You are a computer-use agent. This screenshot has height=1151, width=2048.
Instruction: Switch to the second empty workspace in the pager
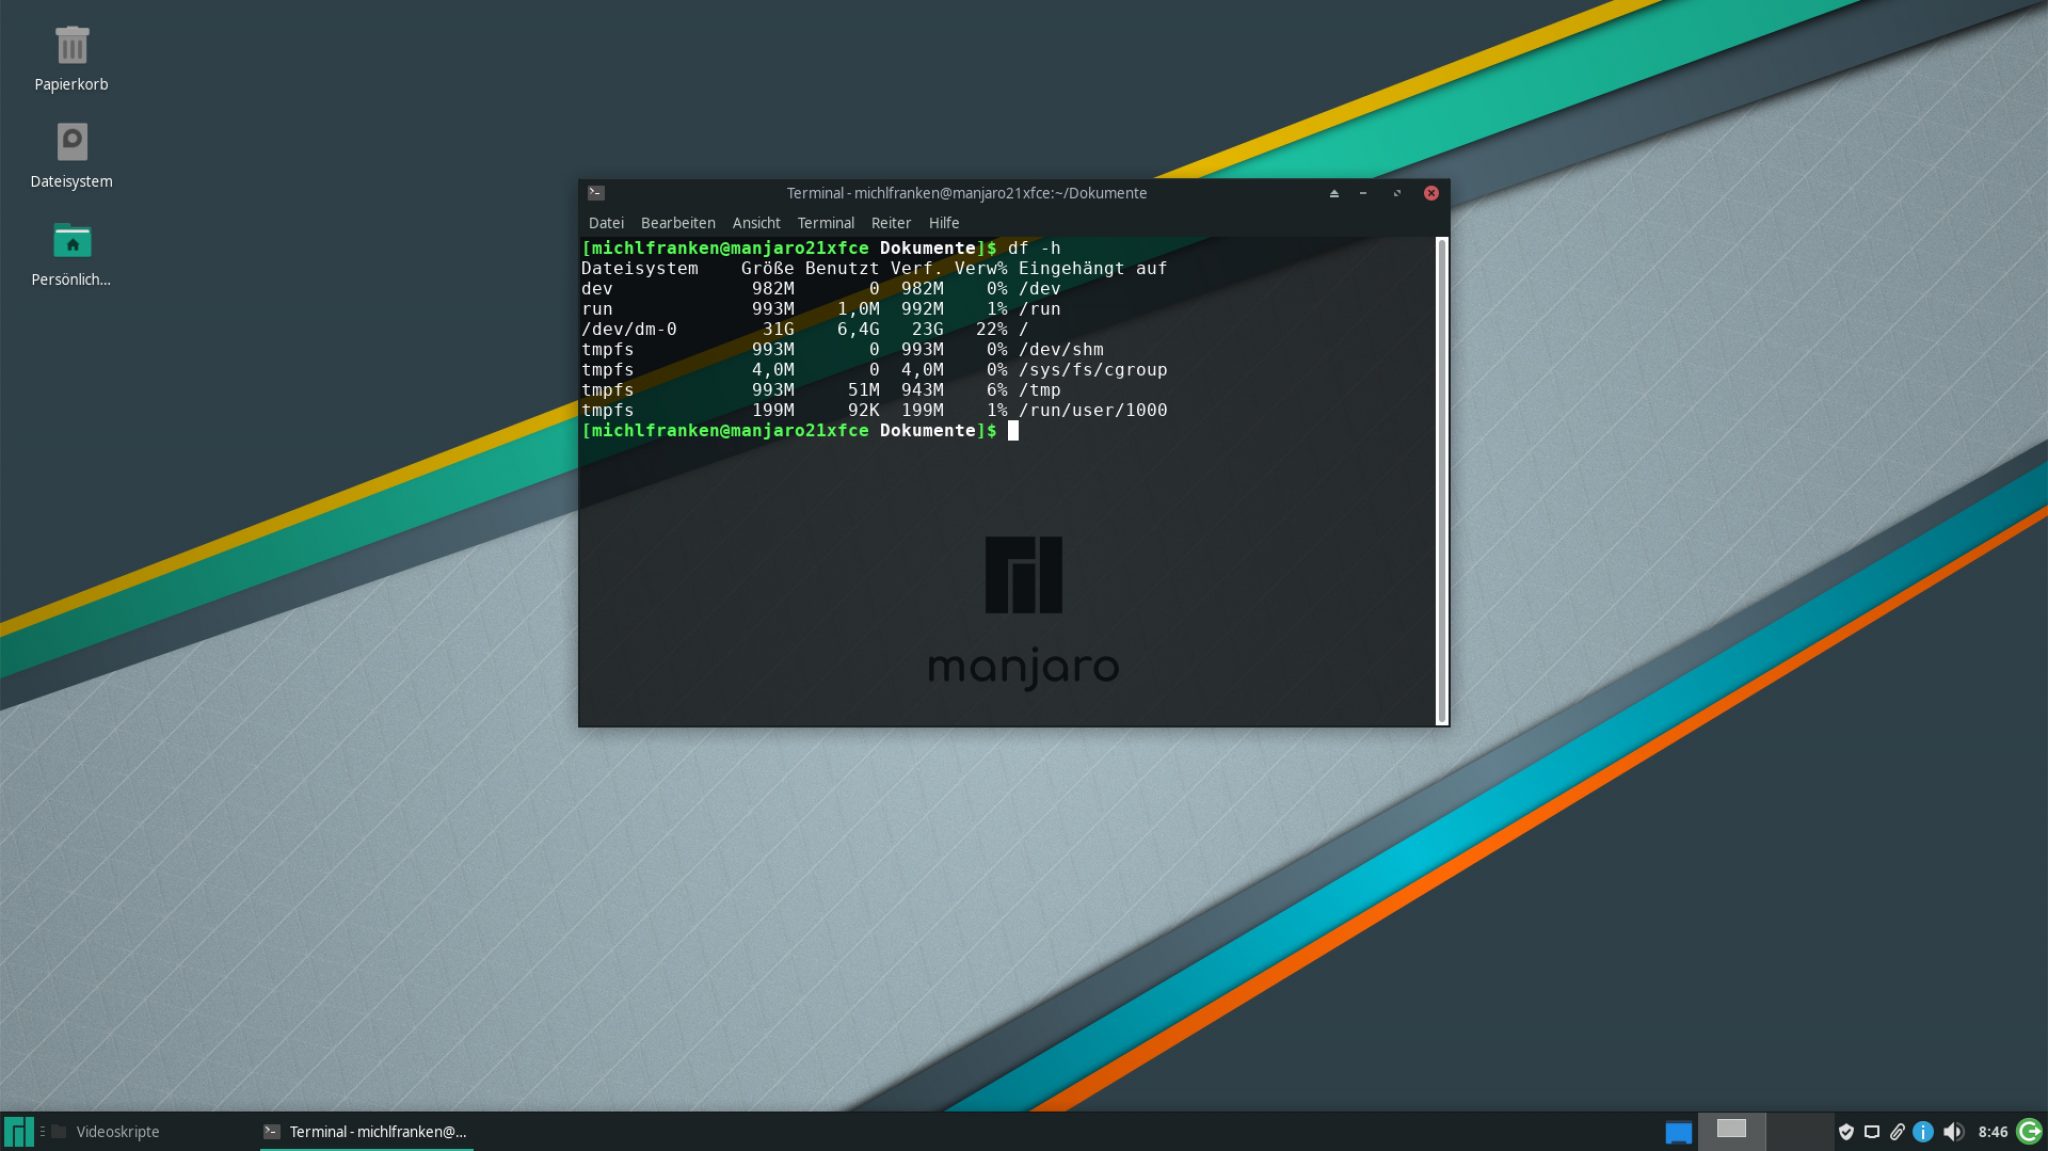click(1800, 1131)
